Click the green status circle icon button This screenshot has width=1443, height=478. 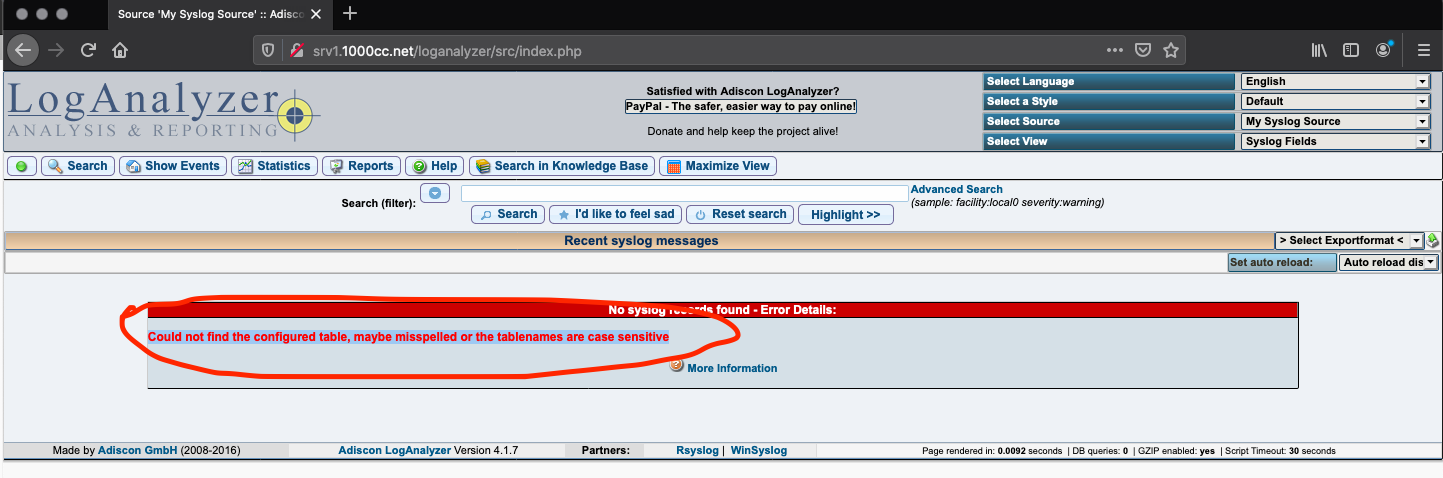pos(21,166)
